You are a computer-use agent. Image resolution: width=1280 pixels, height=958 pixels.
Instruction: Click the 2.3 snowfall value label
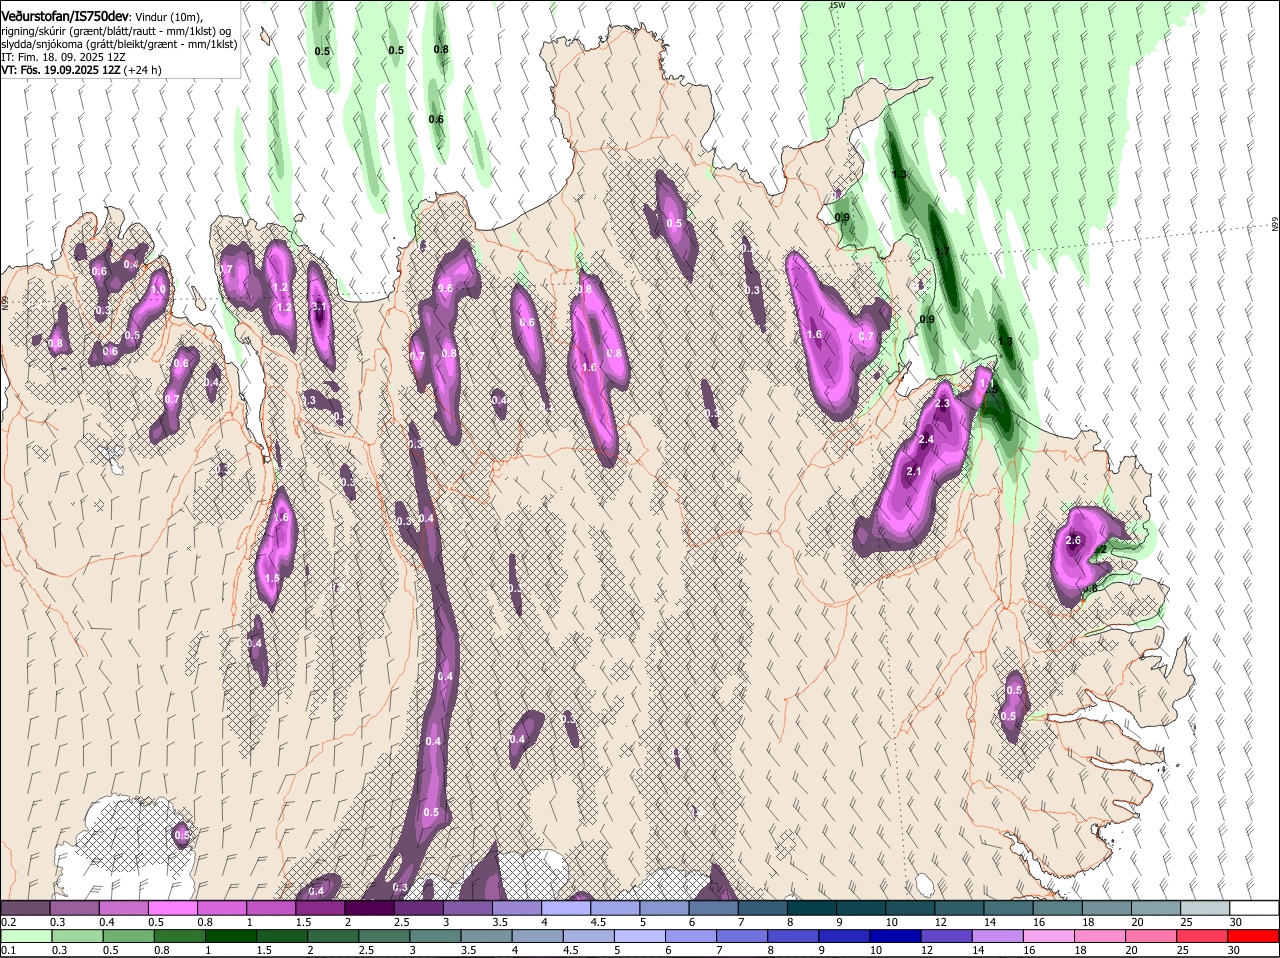(942, 403)
